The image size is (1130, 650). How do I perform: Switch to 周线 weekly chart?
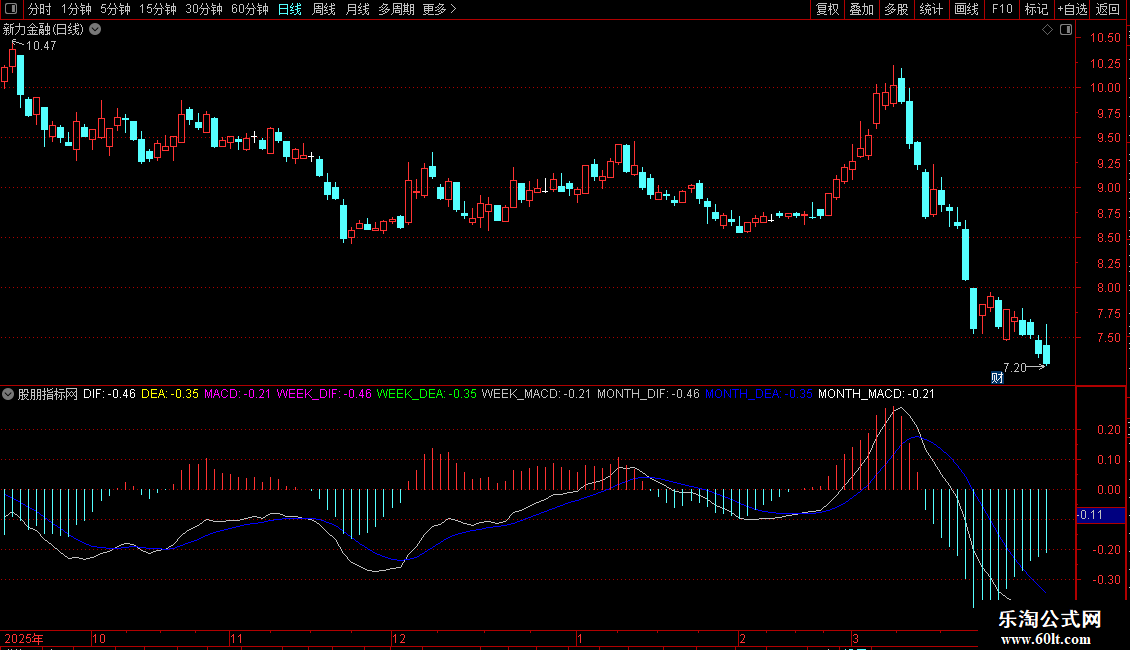point(324,9)
